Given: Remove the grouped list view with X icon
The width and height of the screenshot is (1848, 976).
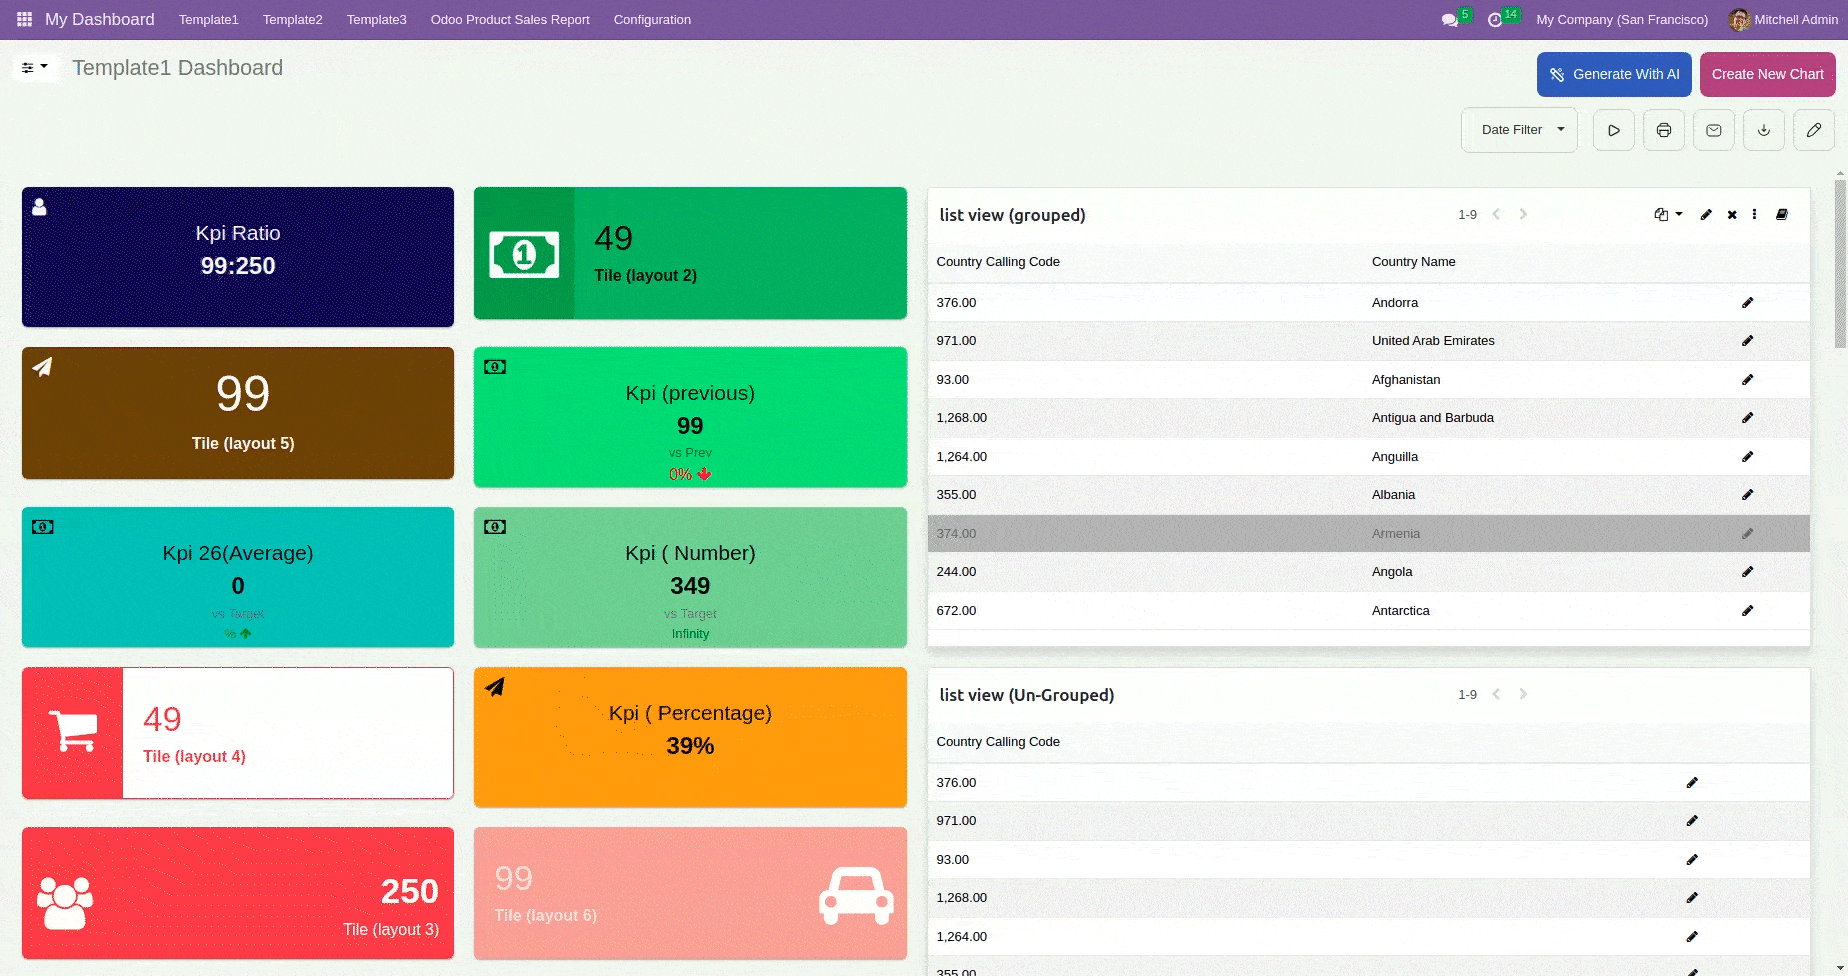Looking at the screenshot, I should (x=1732, y=215).
